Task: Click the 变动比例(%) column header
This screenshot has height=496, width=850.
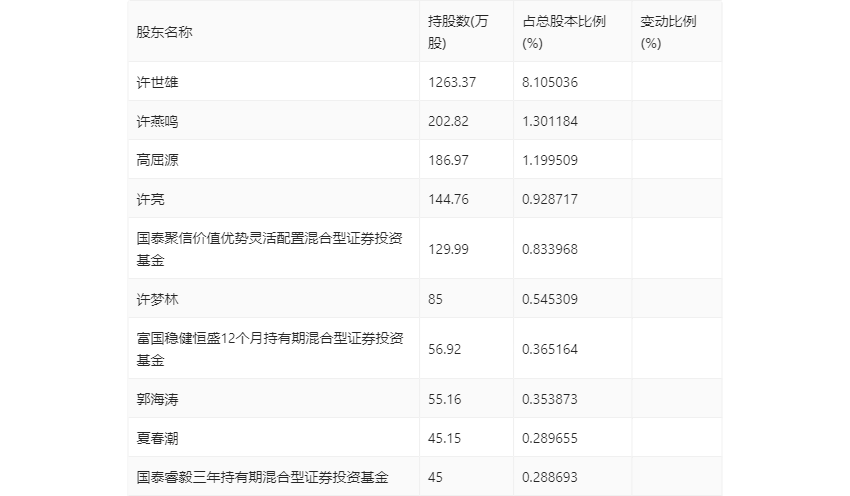Action: click(668, 32)
